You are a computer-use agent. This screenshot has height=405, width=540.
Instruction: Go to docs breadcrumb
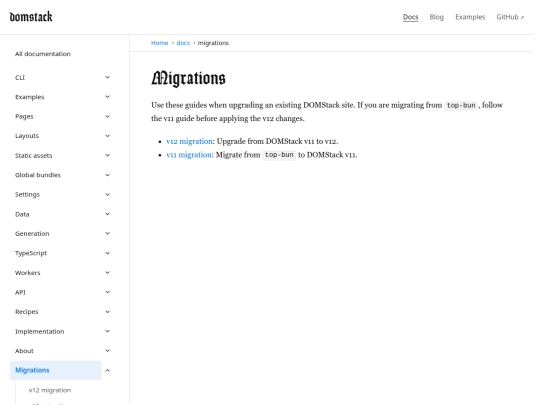pos(183,43)
